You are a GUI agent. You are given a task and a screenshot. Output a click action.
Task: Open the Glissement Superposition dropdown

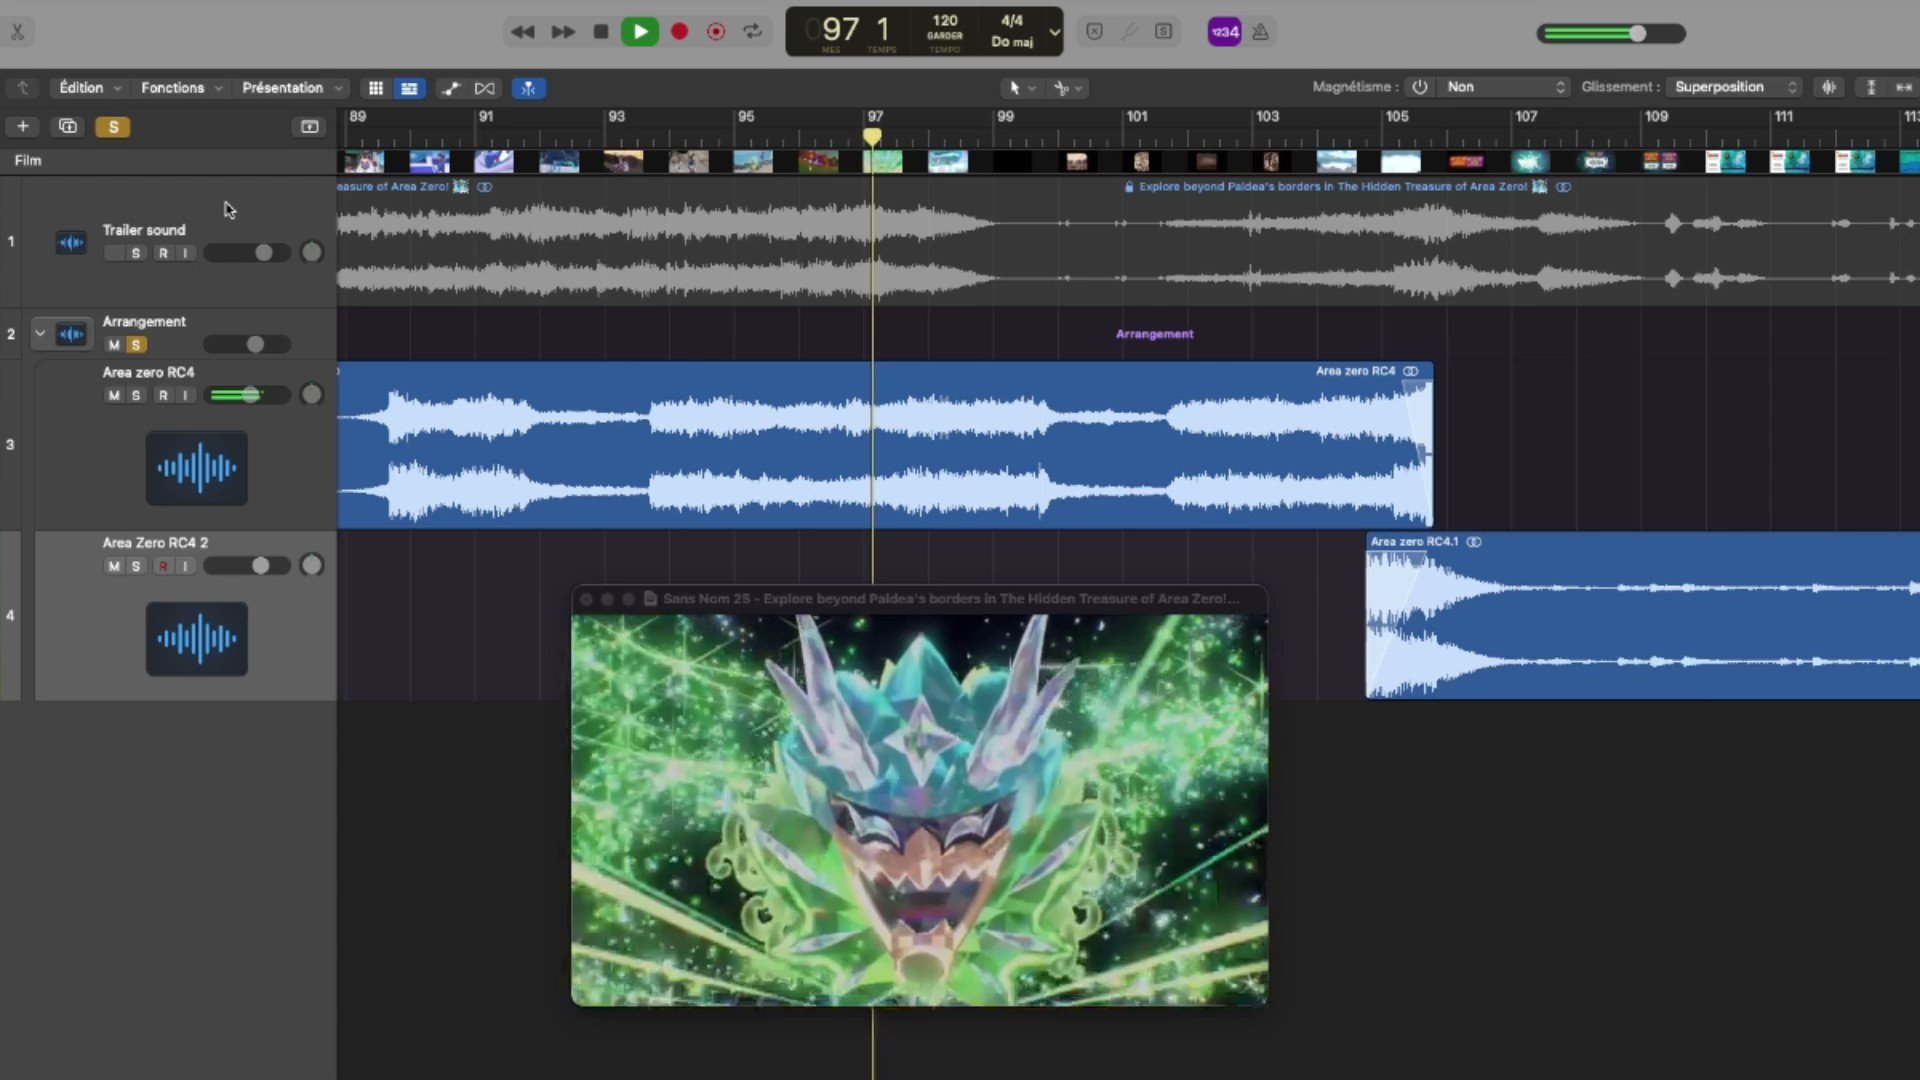click(1735, 87)
